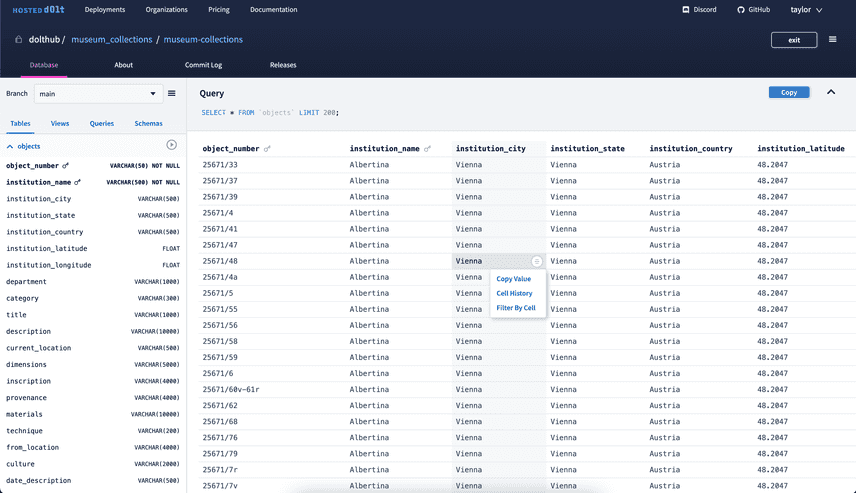Click the materials column in sidebar

[24, 414]
